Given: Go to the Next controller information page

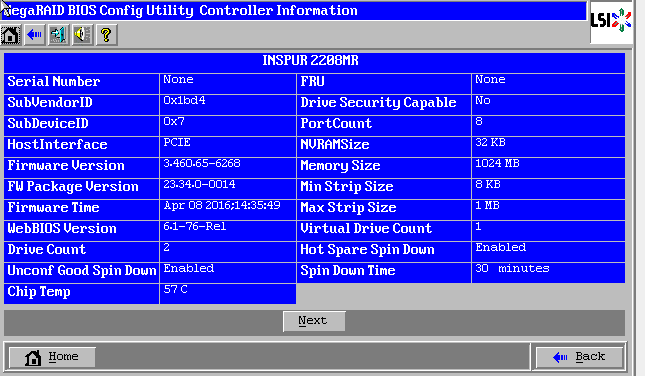Looking at the screenshot, I should (314, 321).
